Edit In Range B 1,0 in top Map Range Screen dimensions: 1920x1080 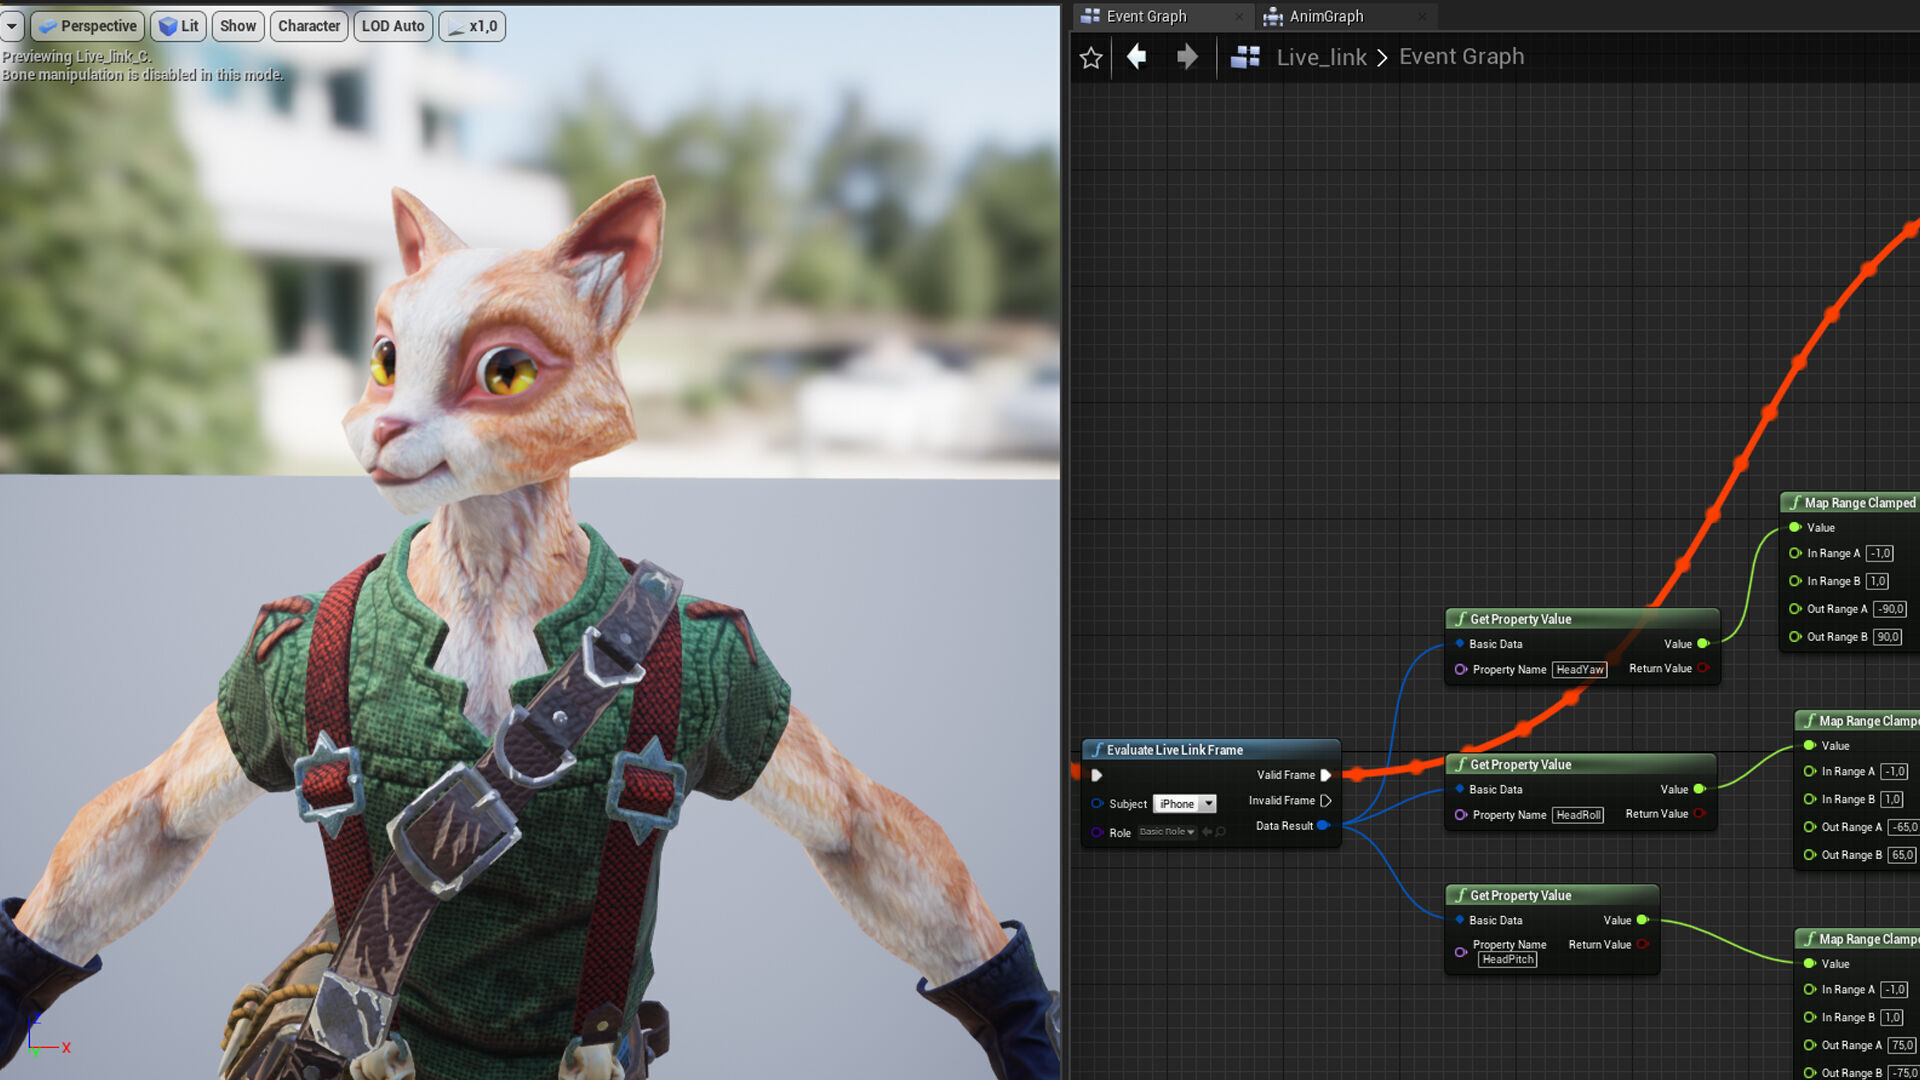tap(1877, 582)
